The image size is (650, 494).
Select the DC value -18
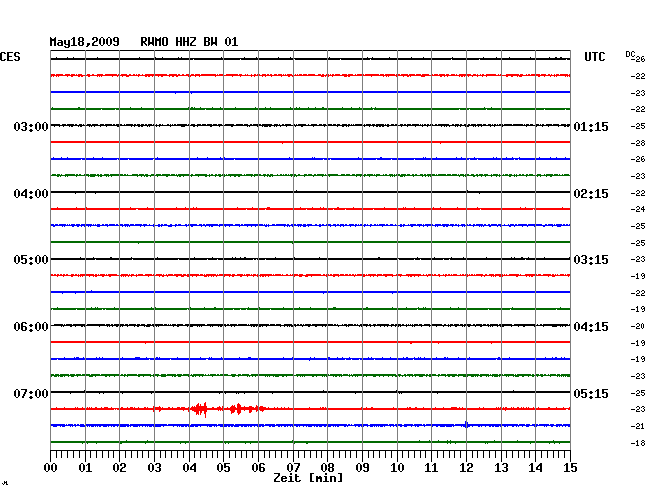(638, 443)
